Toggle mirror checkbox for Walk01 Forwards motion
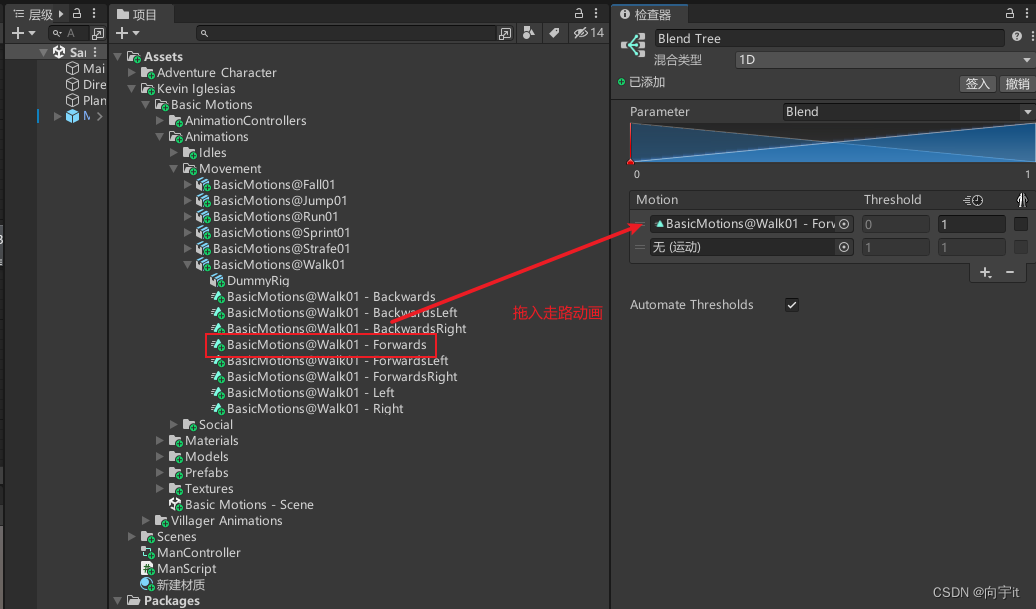The height and width of the screenshot is (609, 1036). coord(1021,225)
